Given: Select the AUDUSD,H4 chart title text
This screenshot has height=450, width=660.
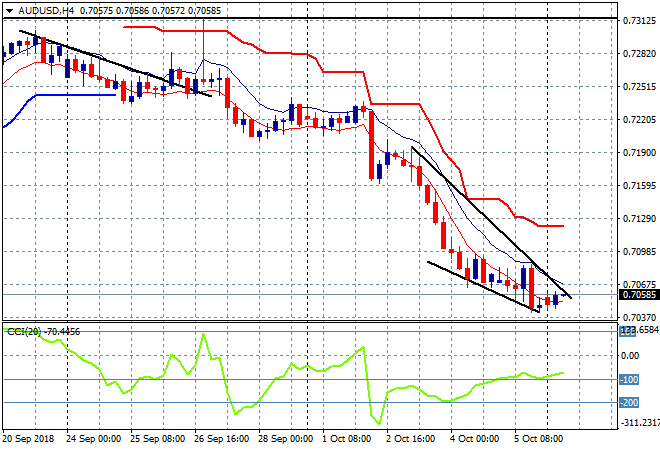Looking at the screenshot, I should (x=46, y=11).
